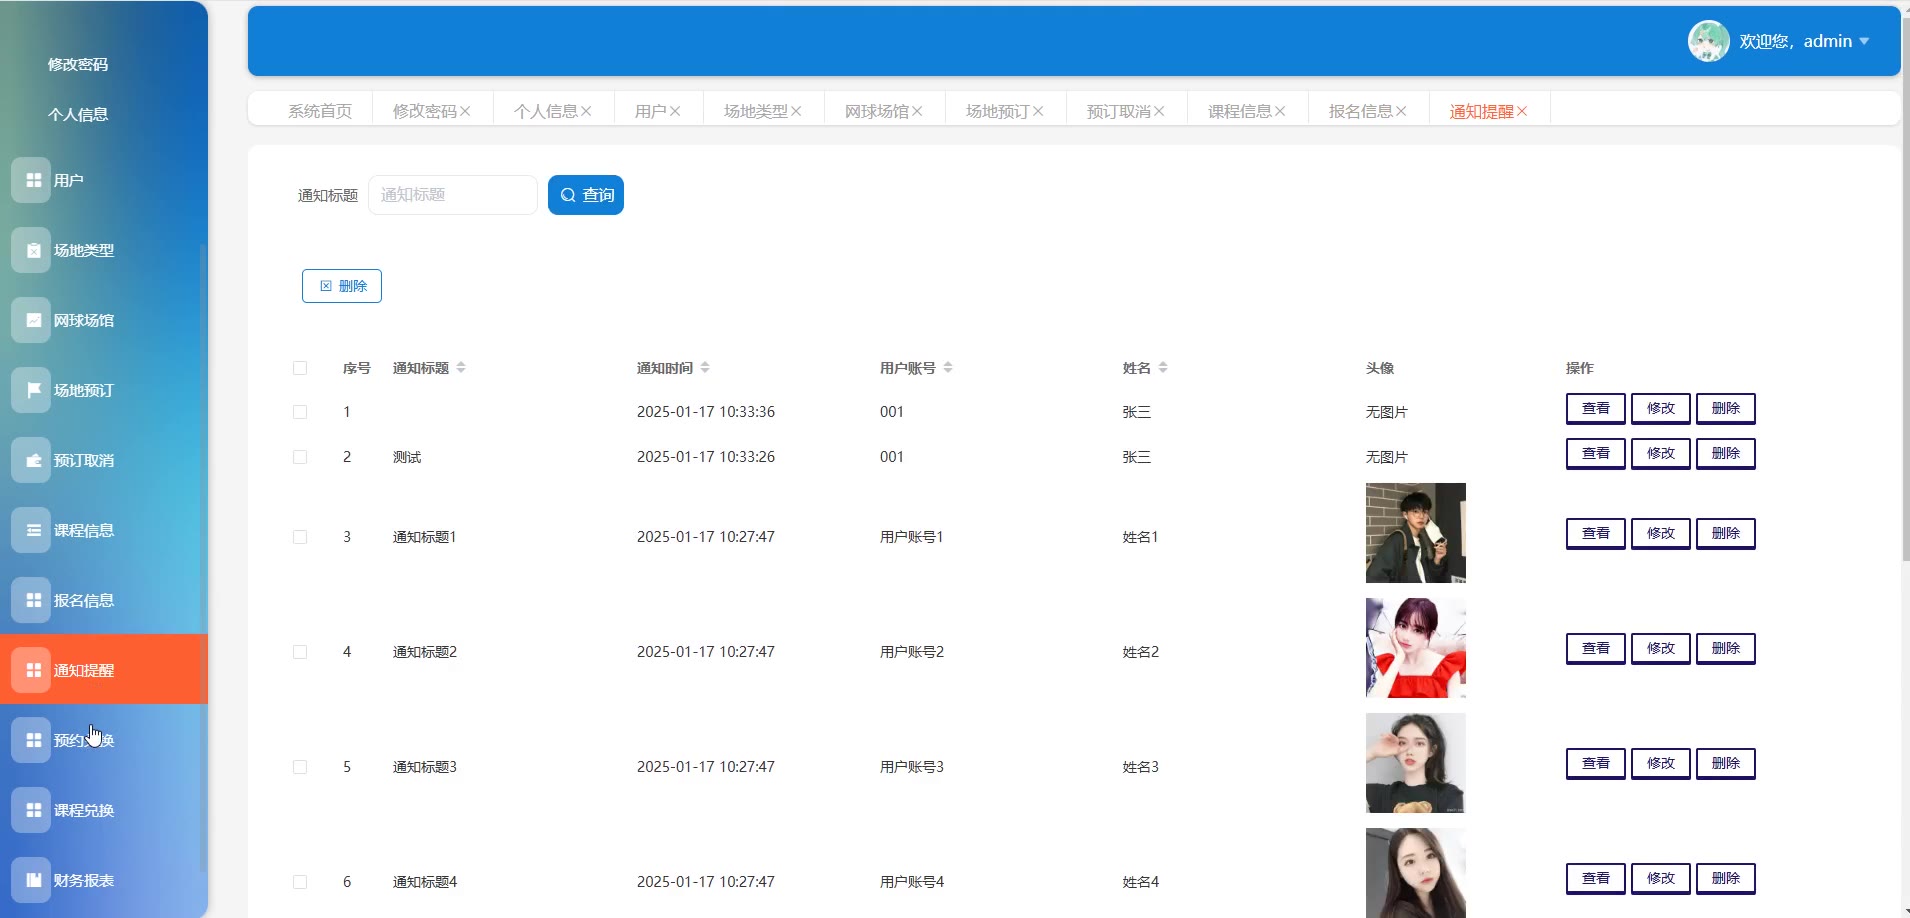Click the 课程兑换 sidebar icon
This screenshot has height=918, width=1910.
click(x=31, y=810)
